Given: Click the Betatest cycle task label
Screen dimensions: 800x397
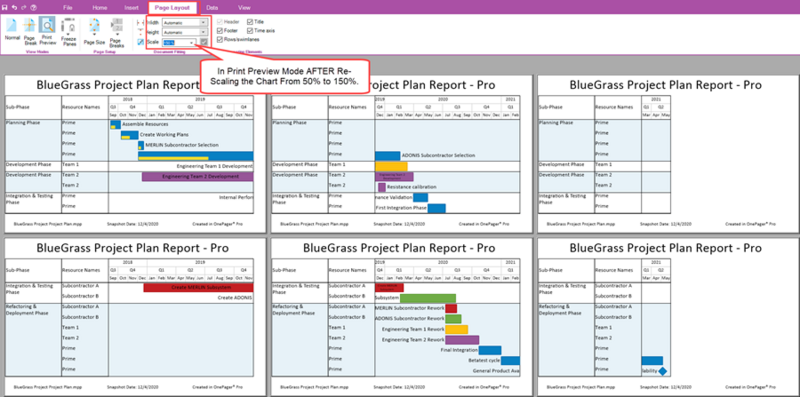Looking at the screenshot, I should click(x=484, y=360).
